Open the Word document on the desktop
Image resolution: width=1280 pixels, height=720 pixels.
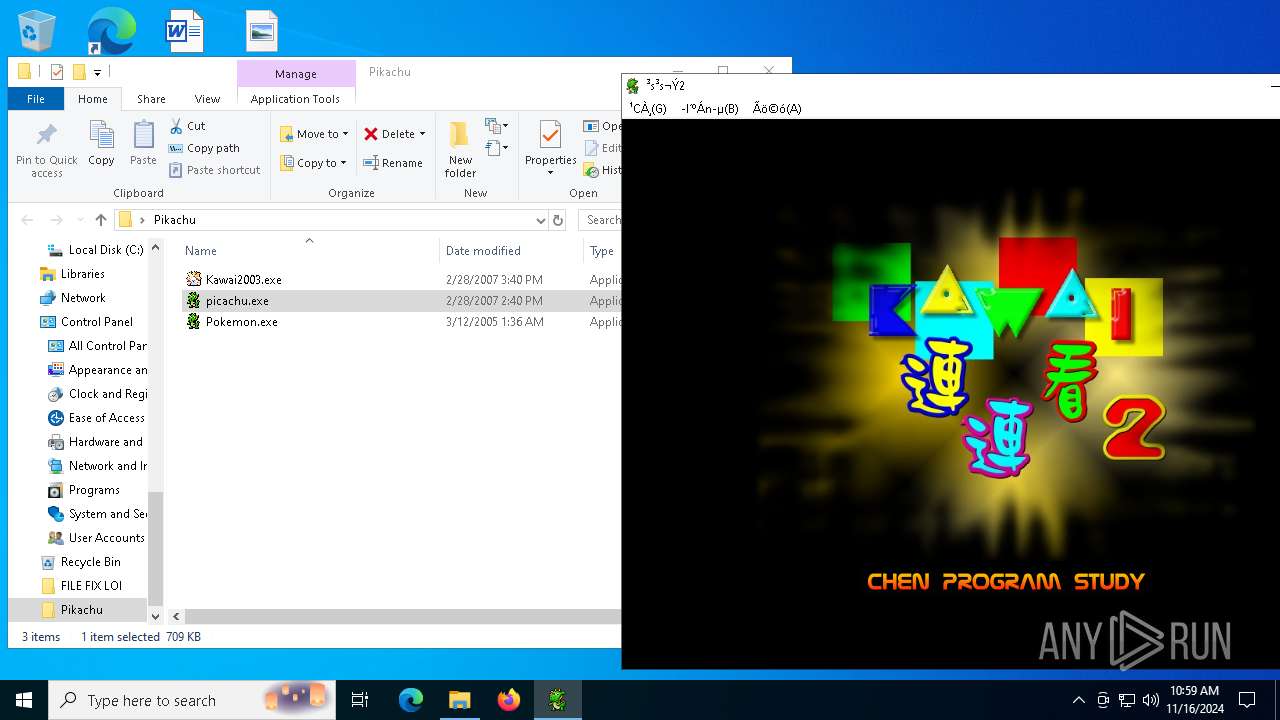[x=184, y=31]
